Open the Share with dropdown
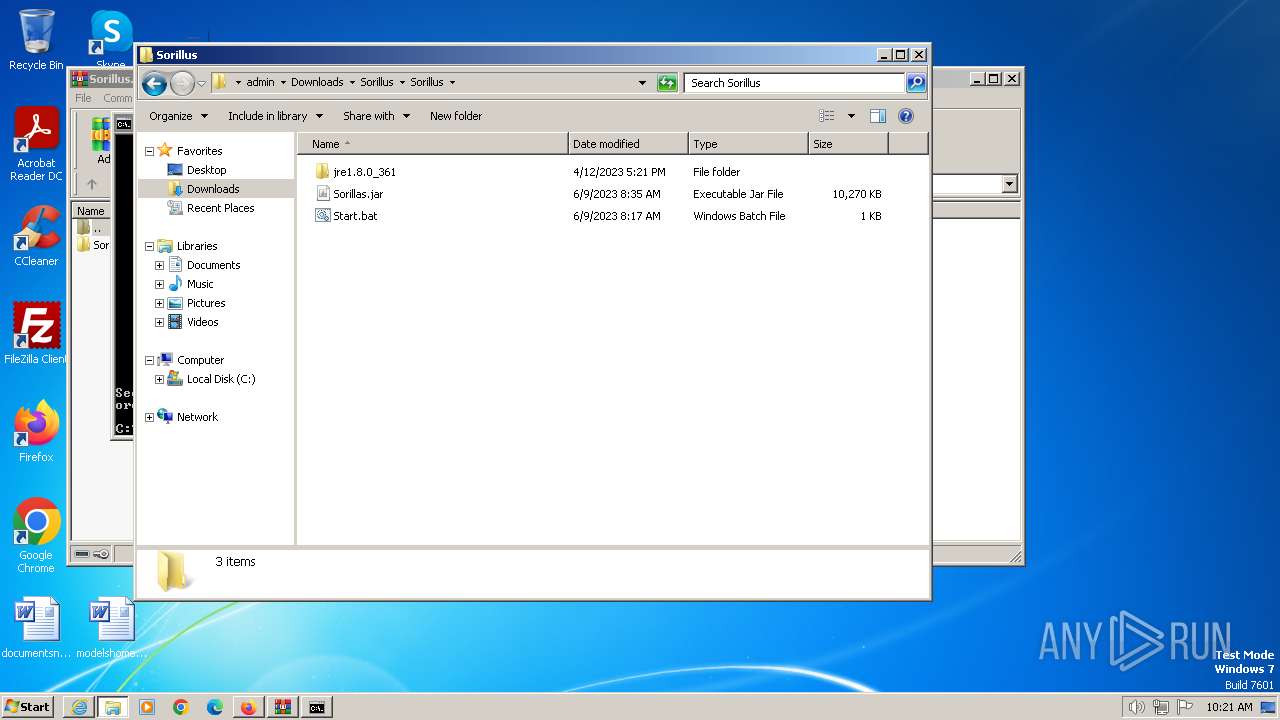 pos(376,116)
